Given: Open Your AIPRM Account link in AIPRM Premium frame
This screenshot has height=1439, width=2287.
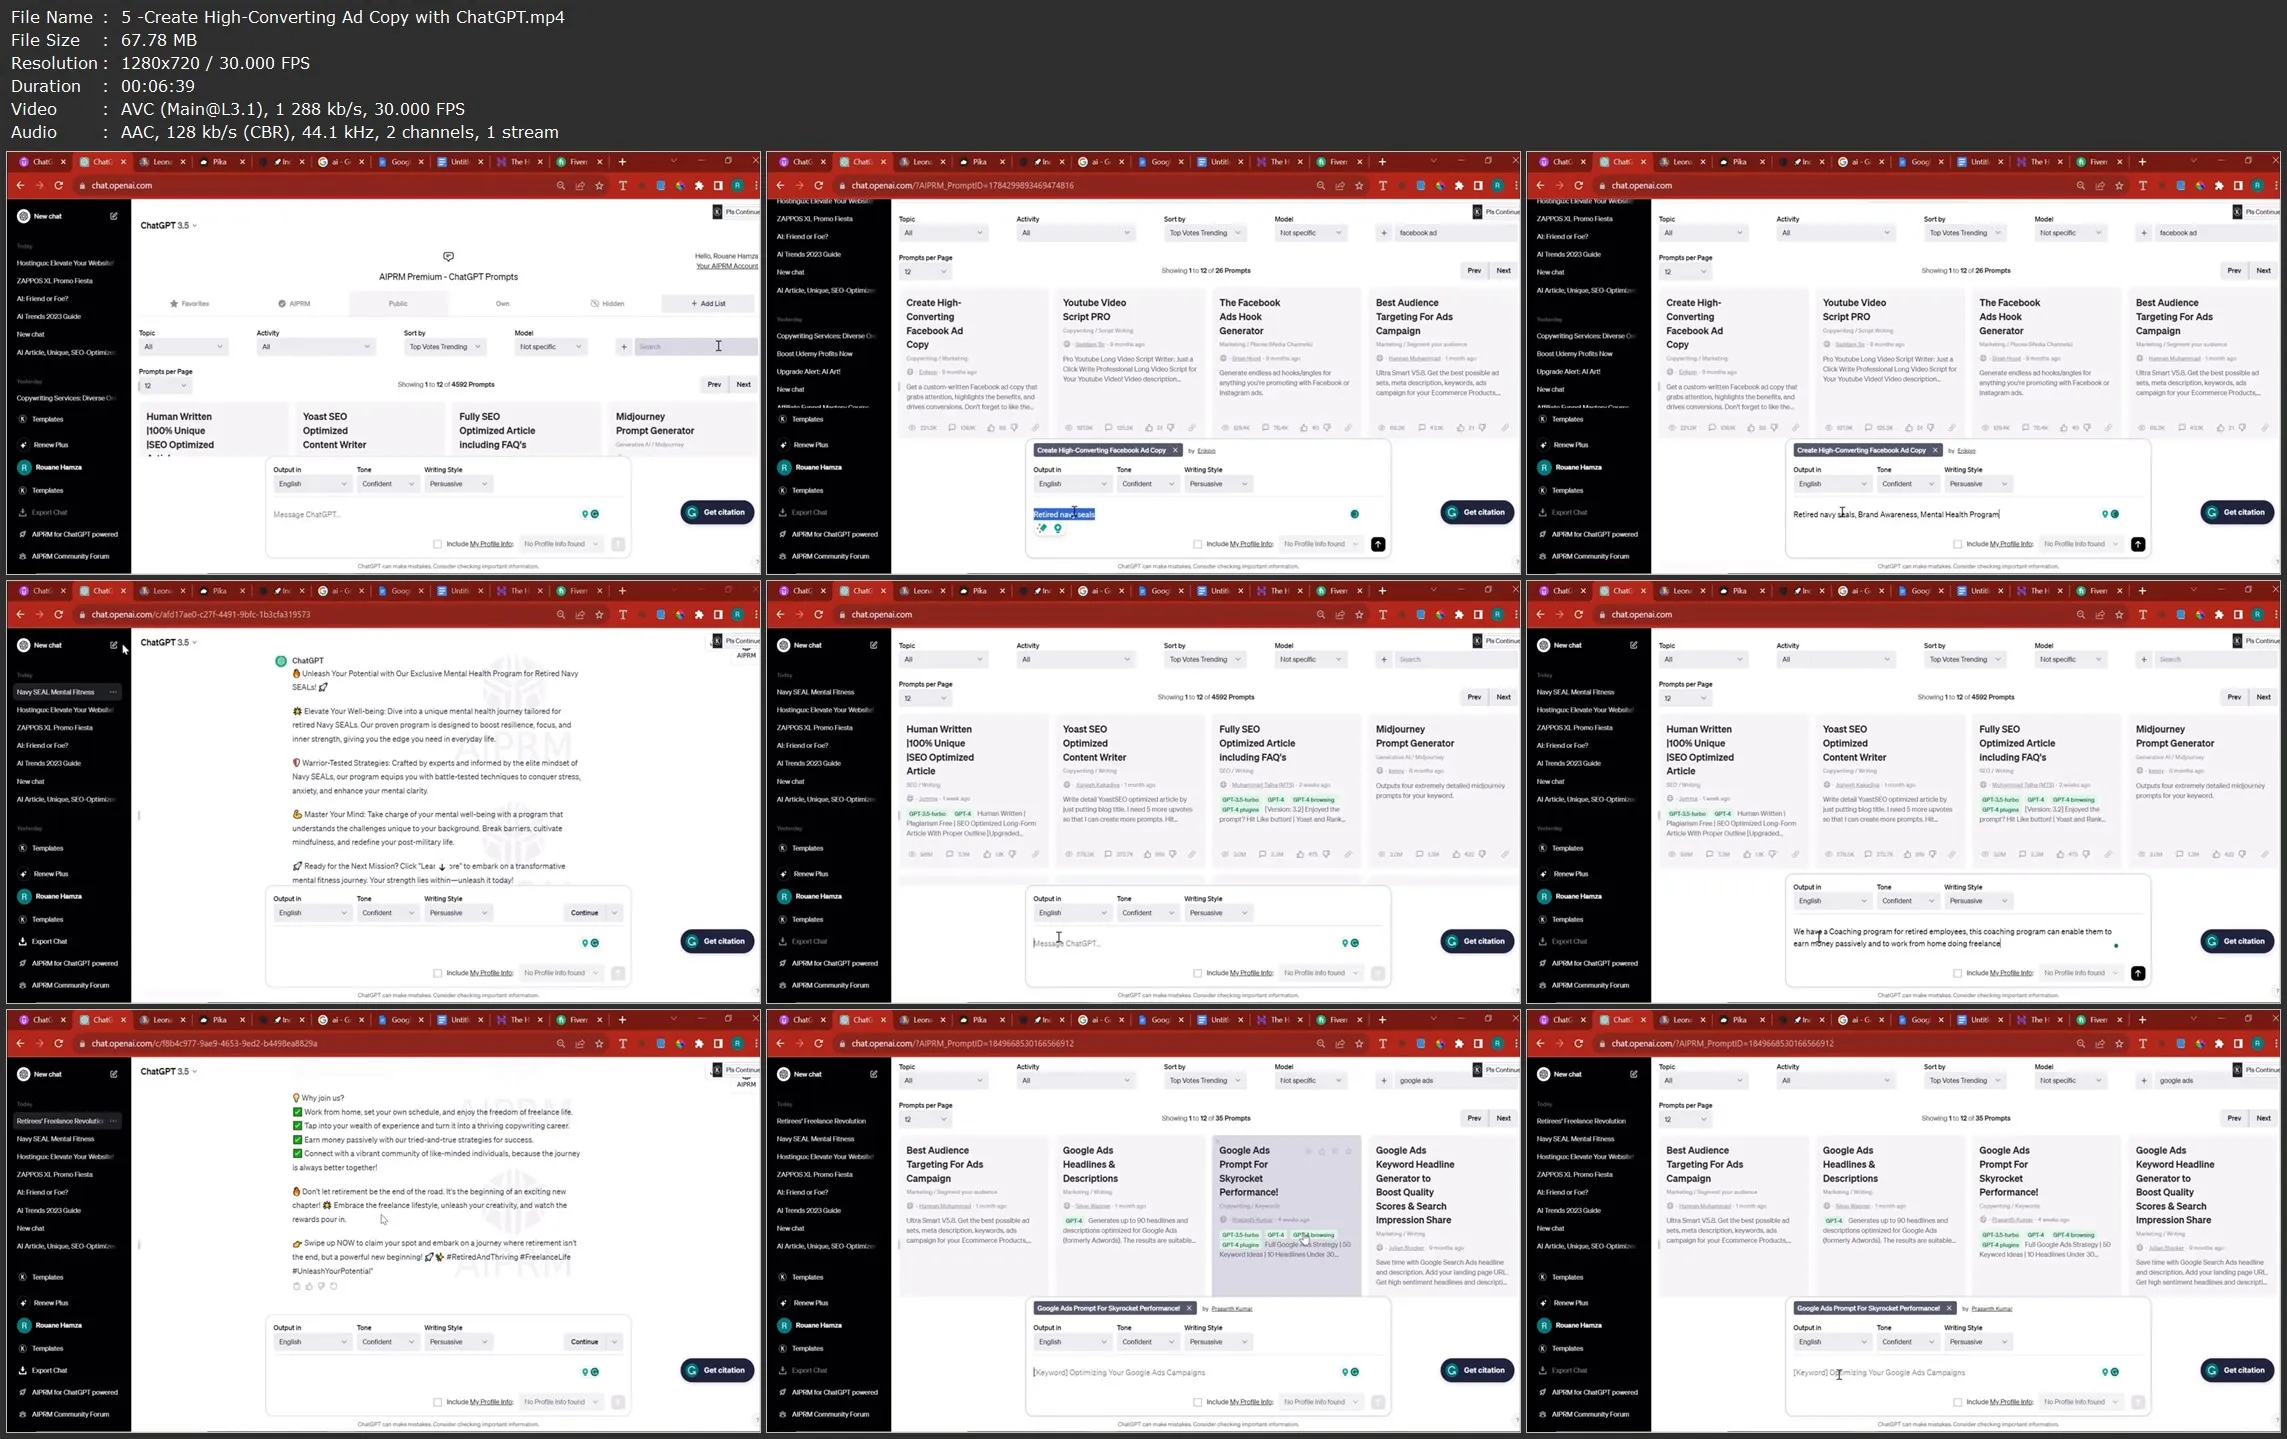Looking at the screenshot, I should coord(727,266).
